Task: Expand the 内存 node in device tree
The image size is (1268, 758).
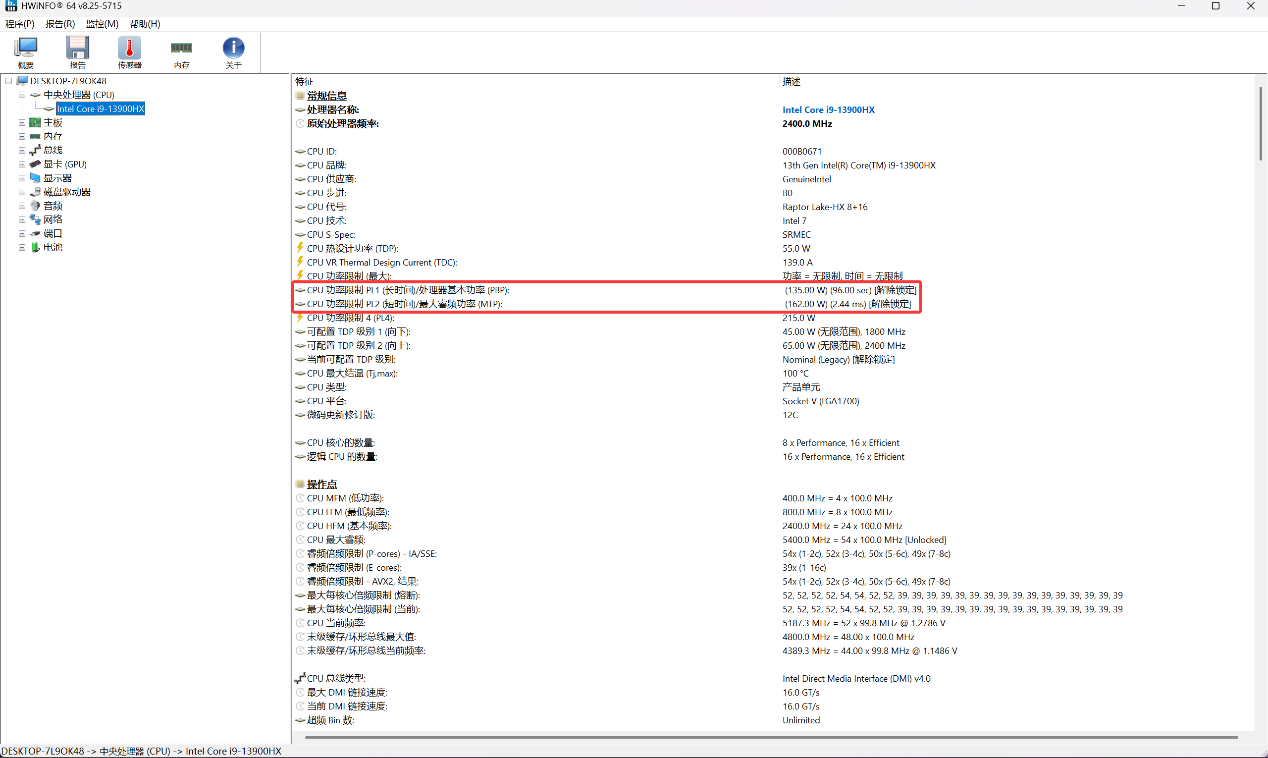Action: click(x=21, y=136)
